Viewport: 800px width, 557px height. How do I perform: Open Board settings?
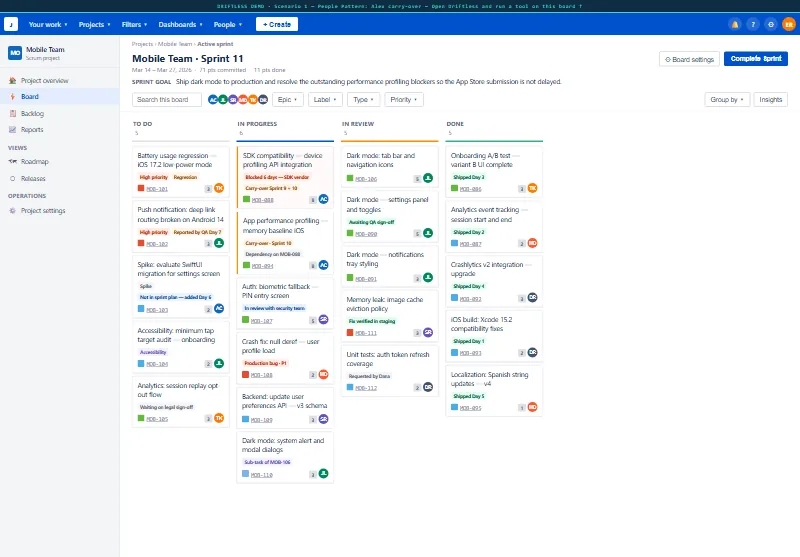689,59
